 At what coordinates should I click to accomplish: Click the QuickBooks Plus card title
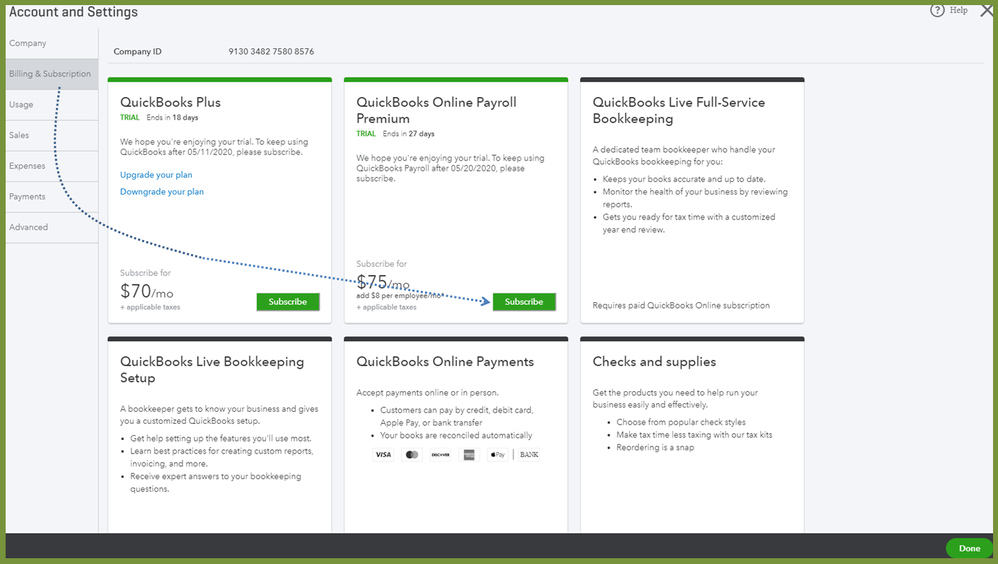point(171,102)
